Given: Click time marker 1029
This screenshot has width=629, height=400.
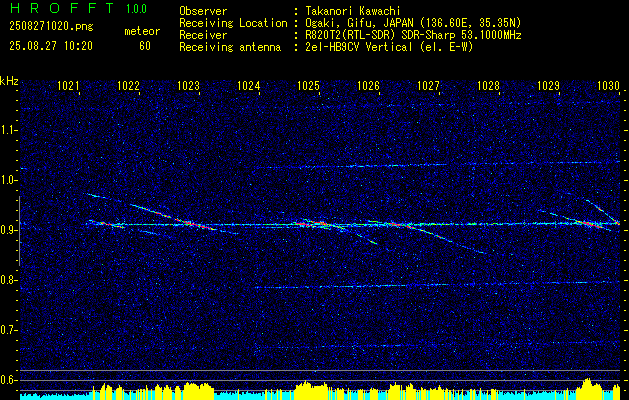Looking at the screenshot, I should pos(548,85).
